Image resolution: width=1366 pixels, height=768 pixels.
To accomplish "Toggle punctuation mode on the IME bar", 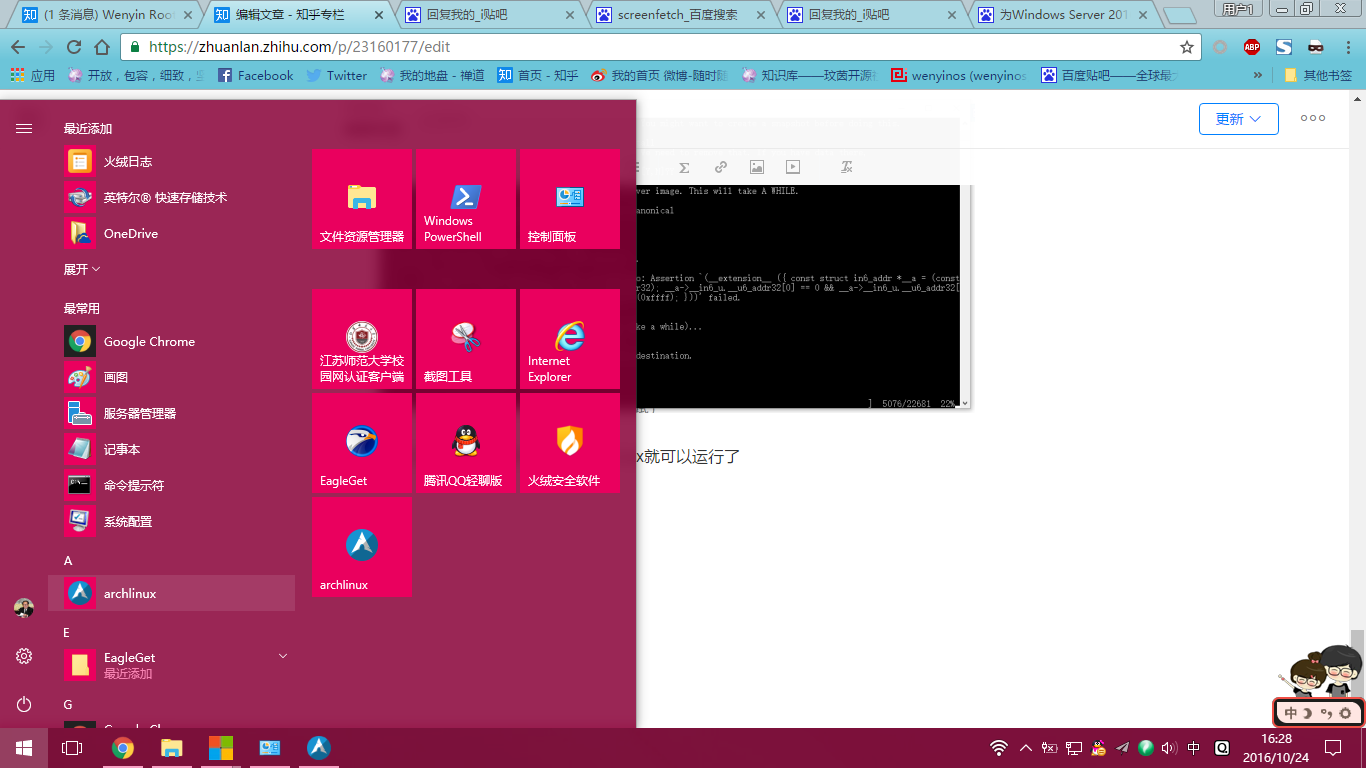I will [x=1324, y=711].
